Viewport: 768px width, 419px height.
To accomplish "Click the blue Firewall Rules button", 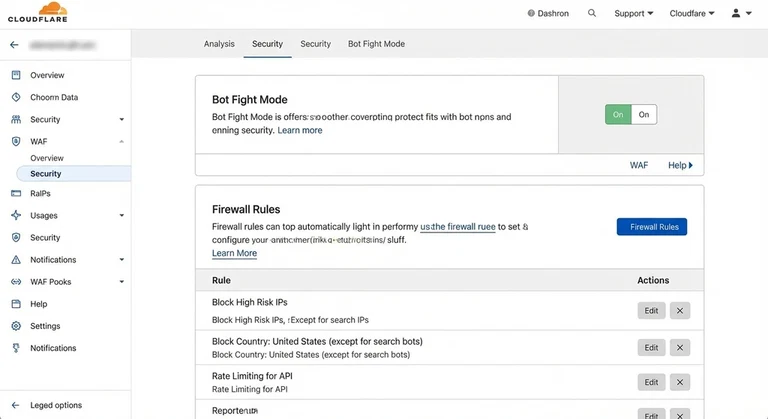I will (651, 227).
